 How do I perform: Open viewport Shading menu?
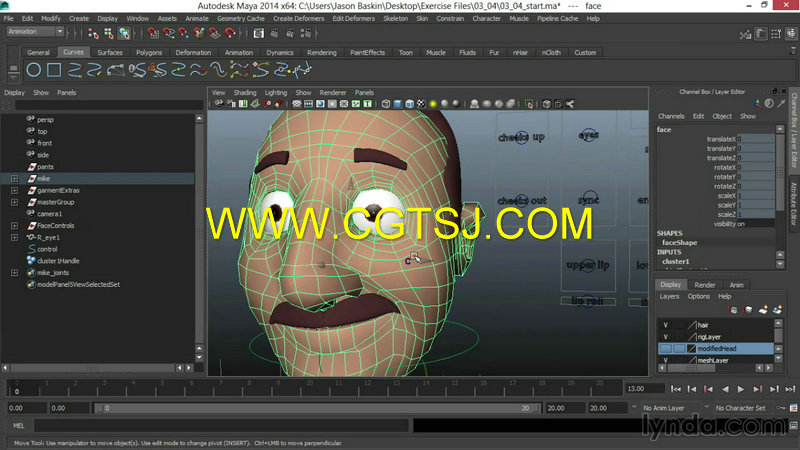tap(245, 93)
